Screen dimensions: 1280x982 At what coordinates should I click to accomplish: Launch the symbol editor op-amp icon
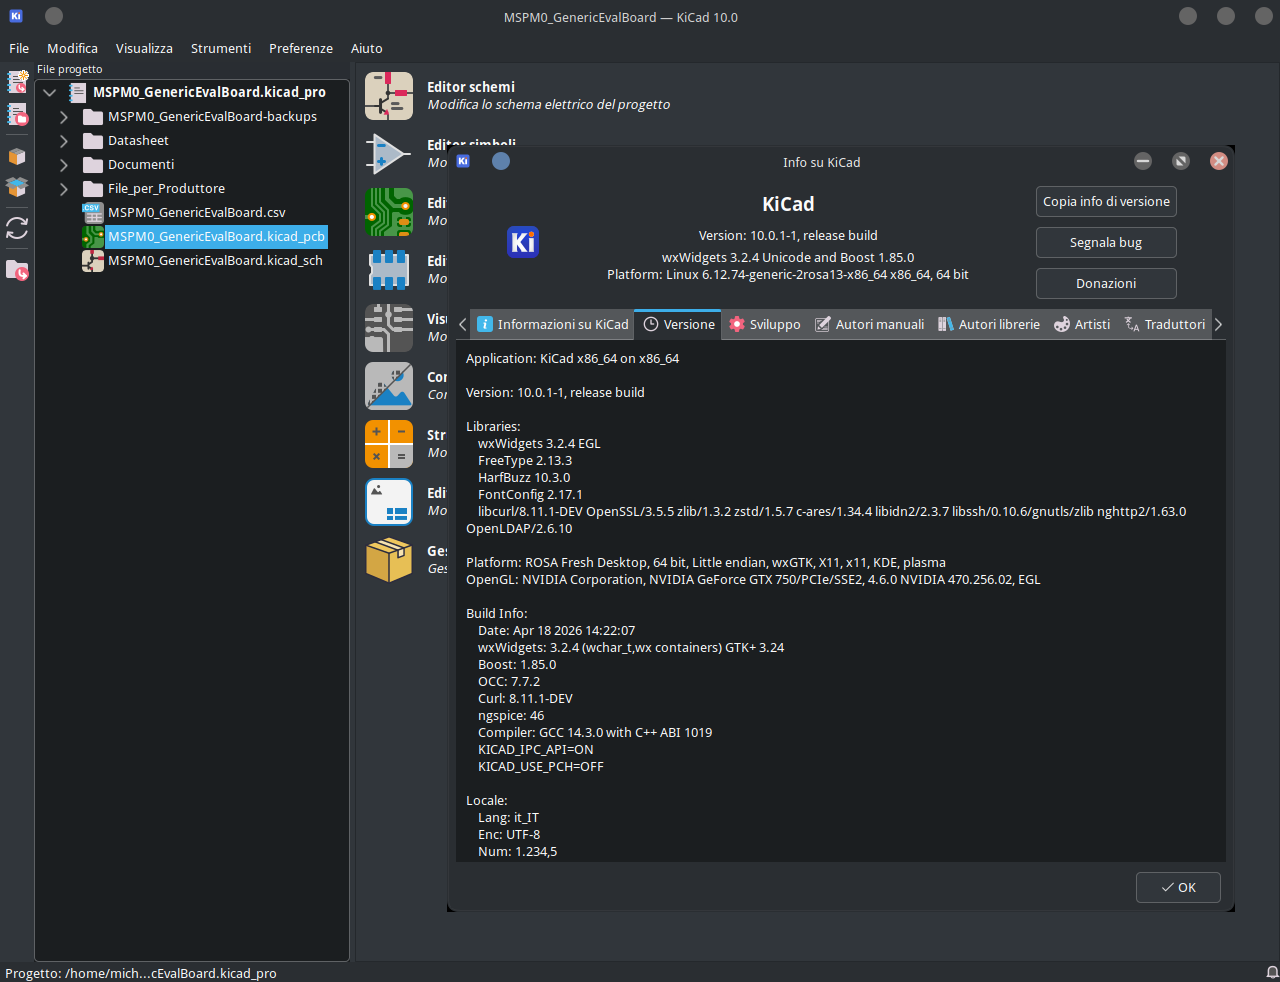coord(389,154)
